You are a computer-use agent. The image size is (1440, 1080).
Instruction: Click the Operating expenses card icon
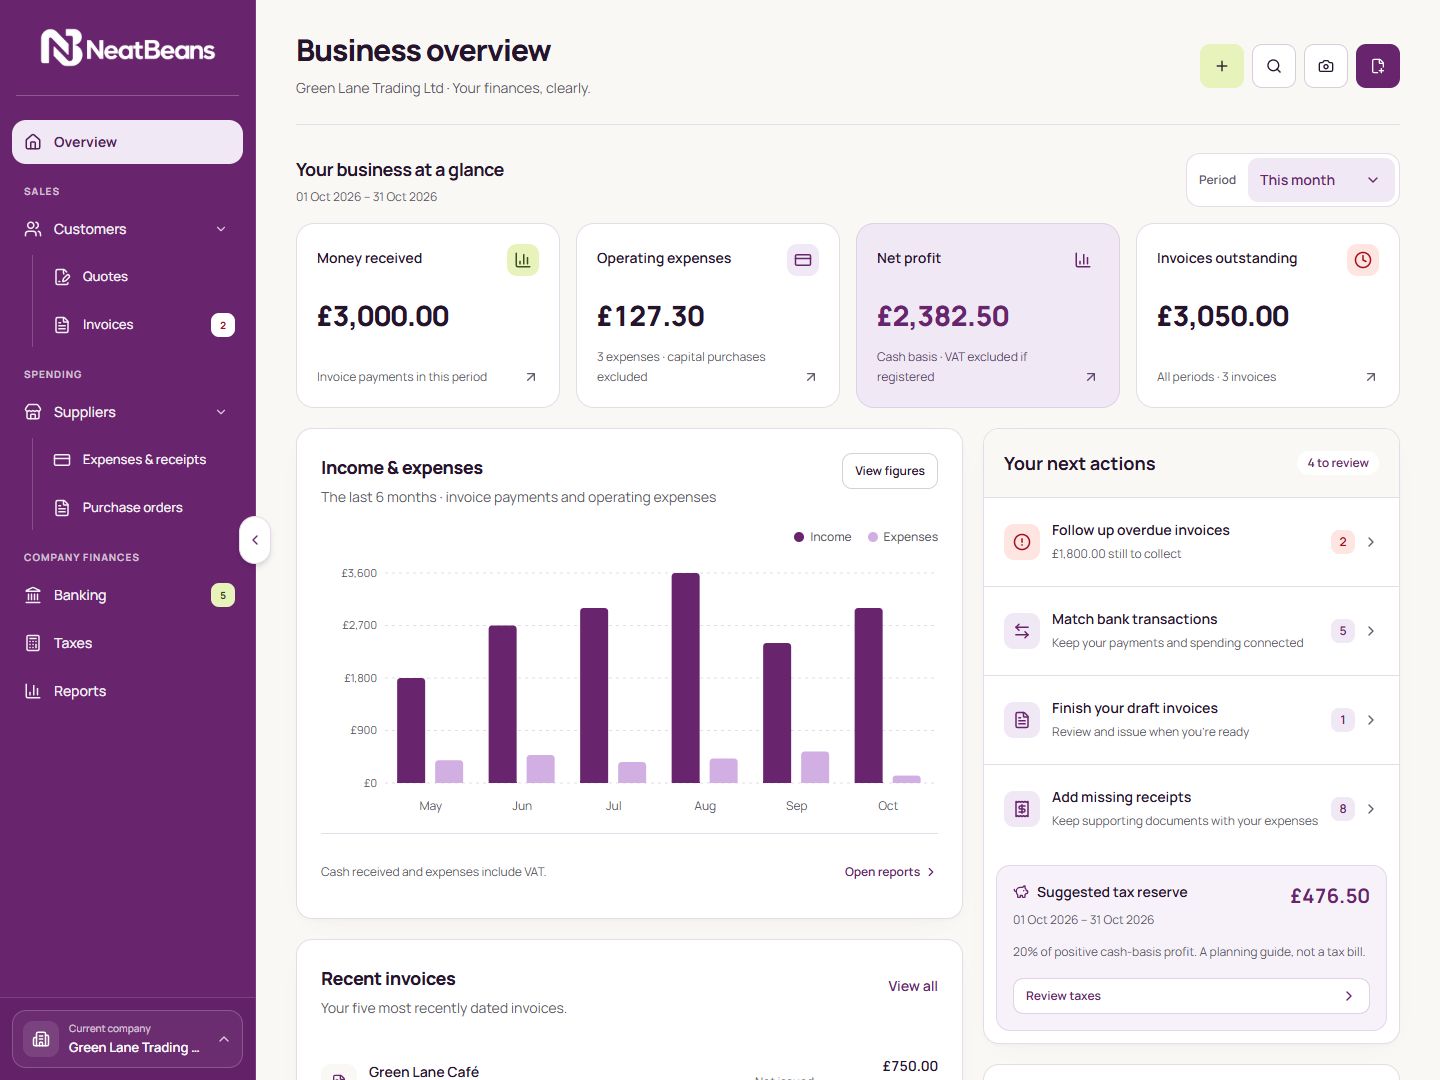click(803, 260)
